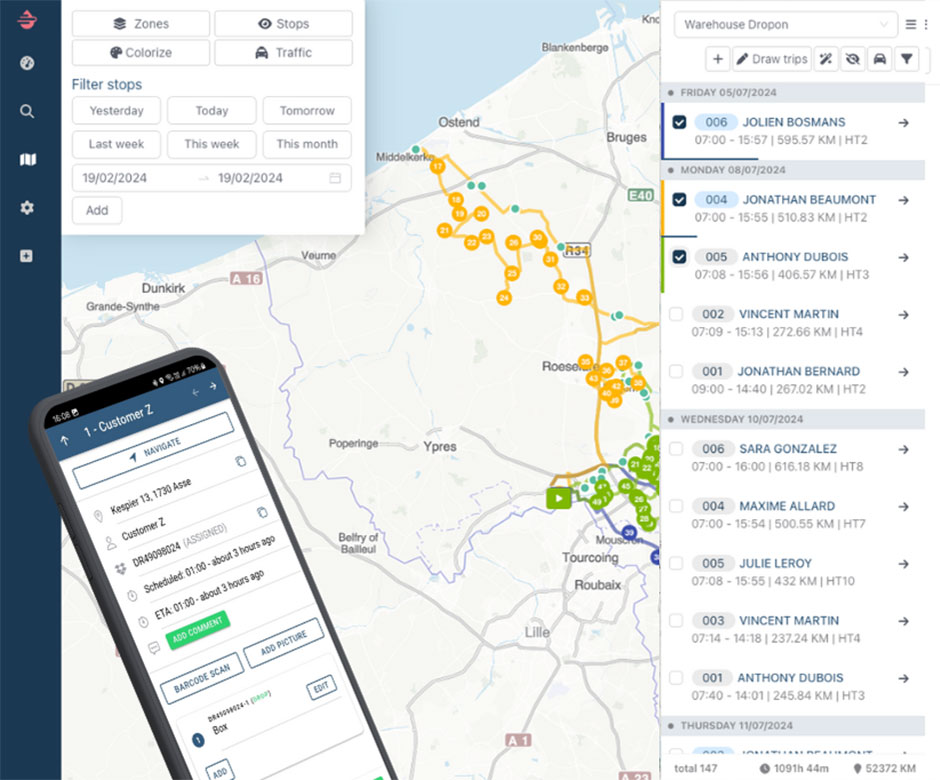Click the plus box icon in the sidebar
Viewport: 940px width, 780px height.
pyautogui.click(x=26, y=256)
